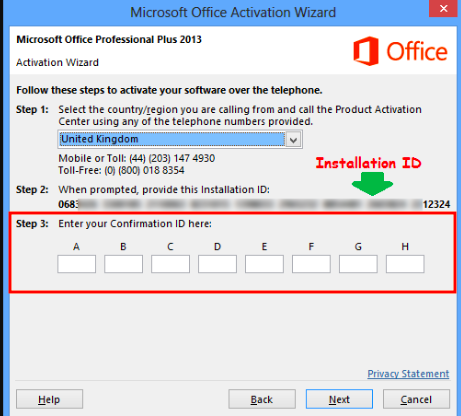
Task: Click 'Follow these steps to activate' instruction
Action: click(169, 90)
